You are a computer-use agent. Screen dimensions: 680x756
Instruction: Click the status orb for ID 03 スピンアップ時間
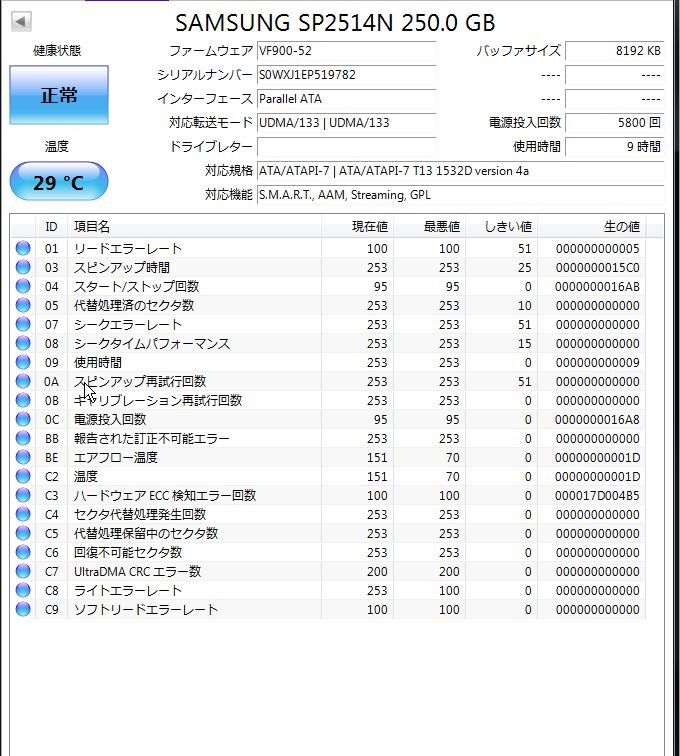[23, 267]
